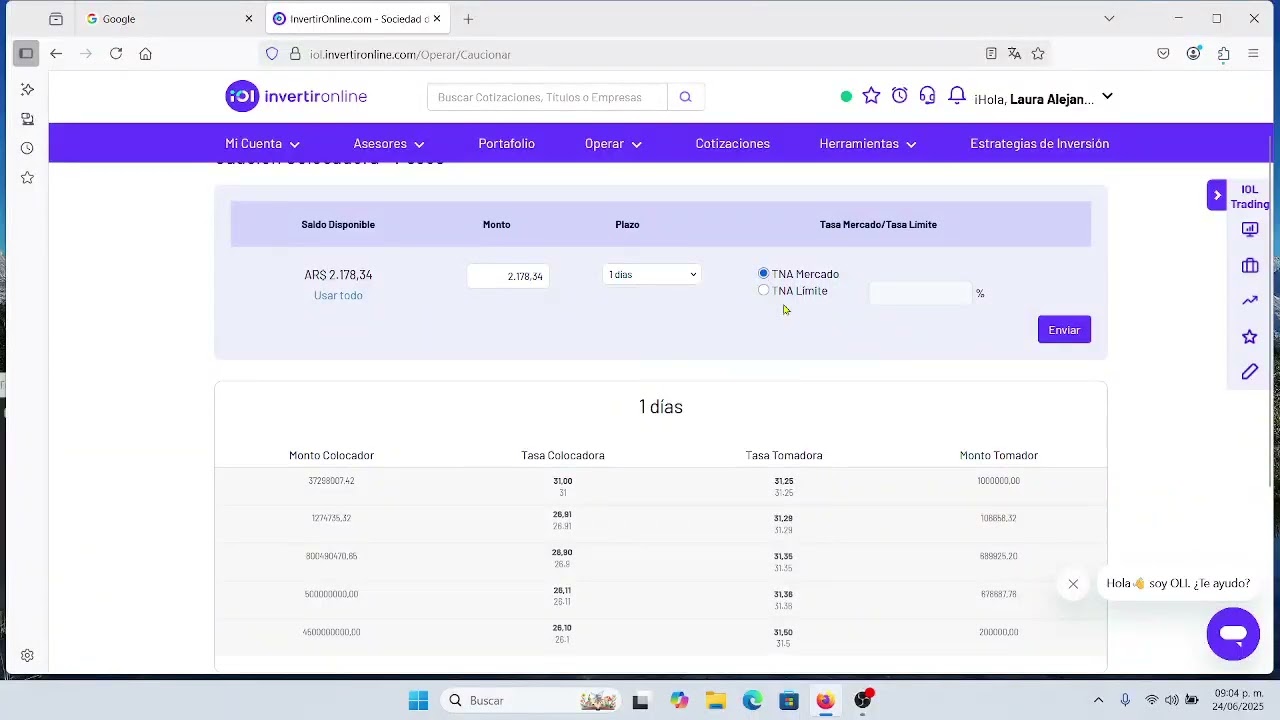Open briefcase portfolio icon in right sidebar

point(1250,265)
